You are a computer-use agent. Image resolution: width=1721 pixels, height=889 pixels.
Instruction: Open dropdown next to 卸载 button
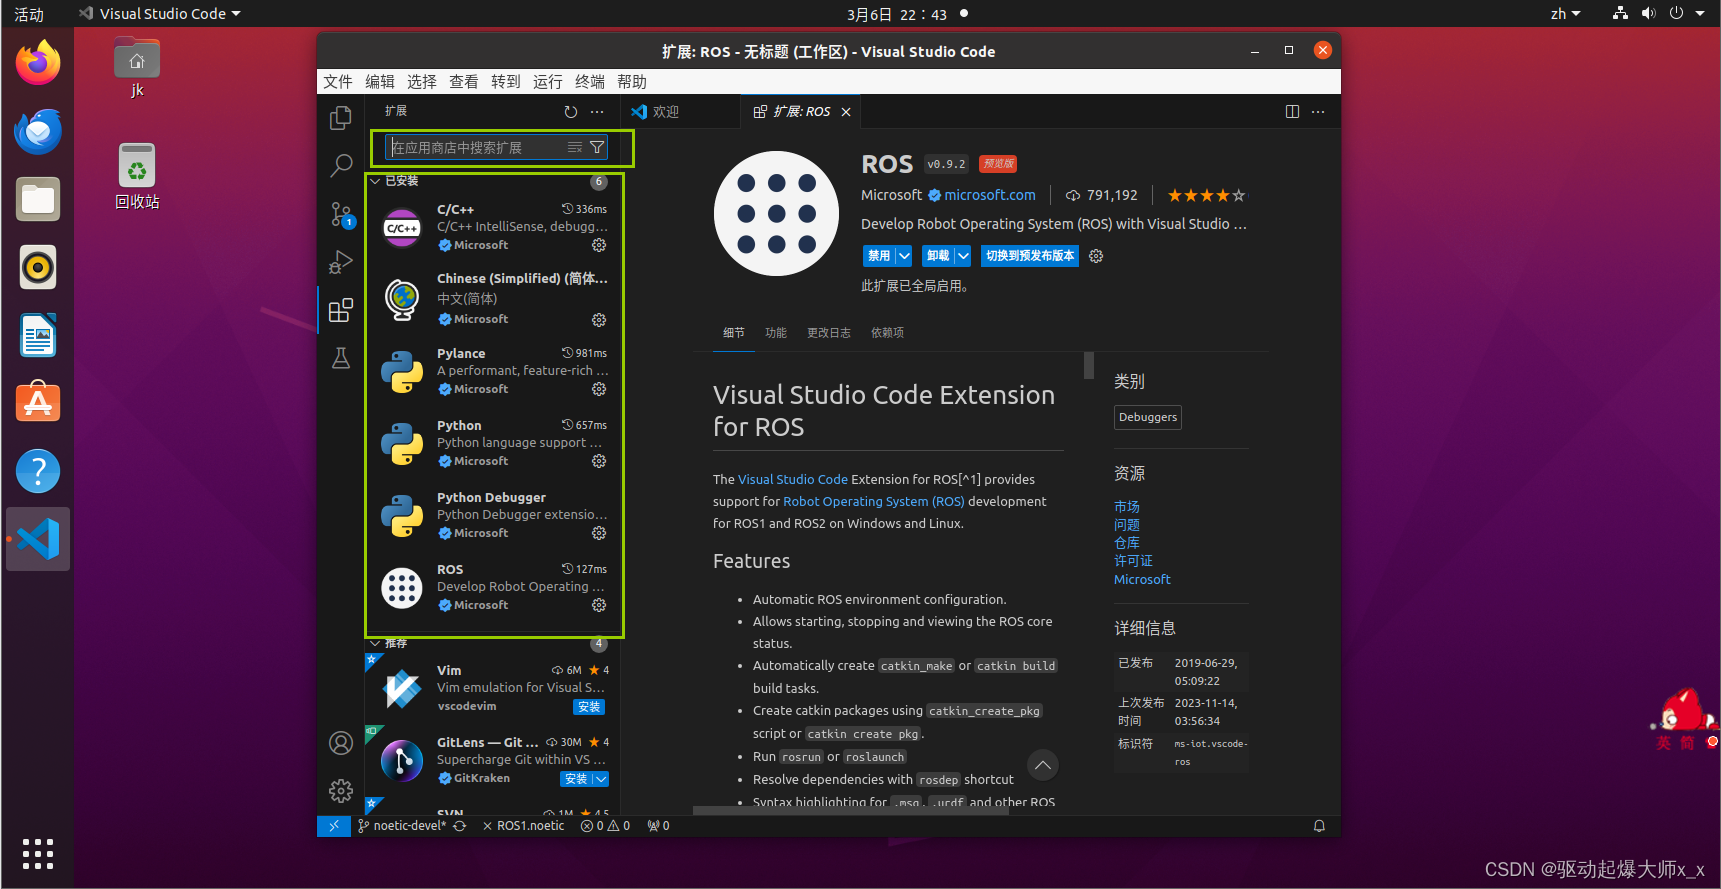coord(963,256)
